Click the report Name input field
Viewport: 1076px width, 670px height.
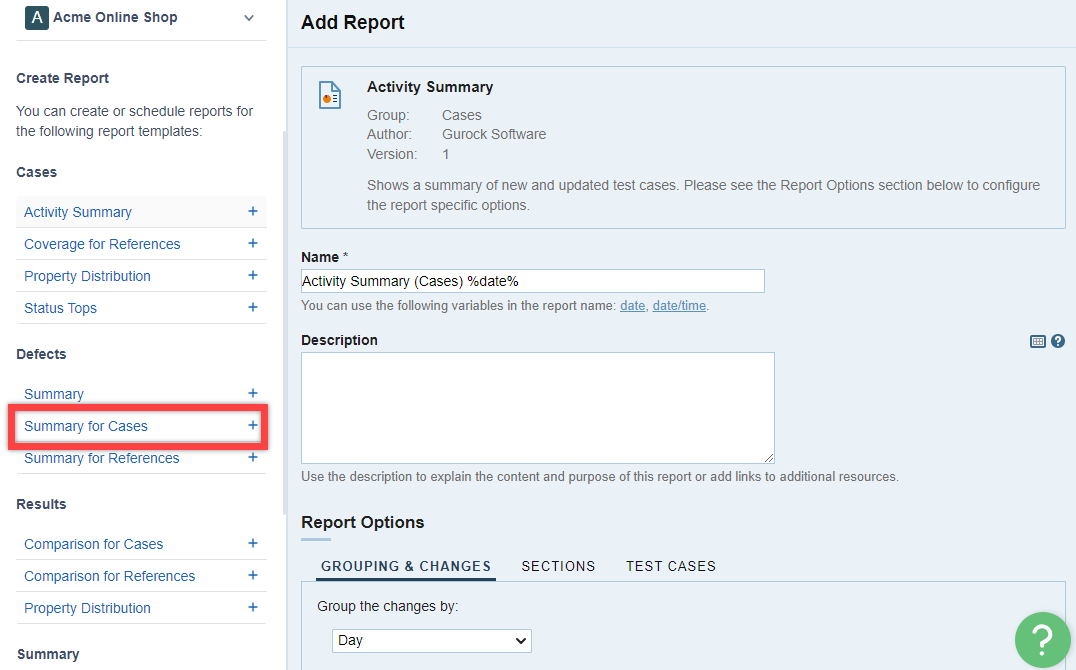pos(532,281)
